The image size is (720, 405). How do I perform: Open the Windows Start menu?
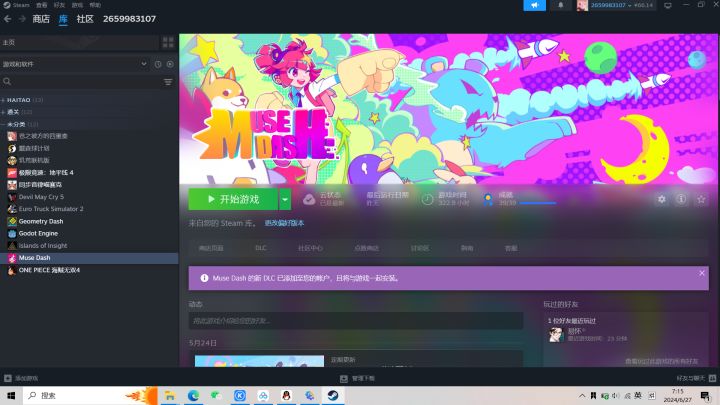point(11,395)
